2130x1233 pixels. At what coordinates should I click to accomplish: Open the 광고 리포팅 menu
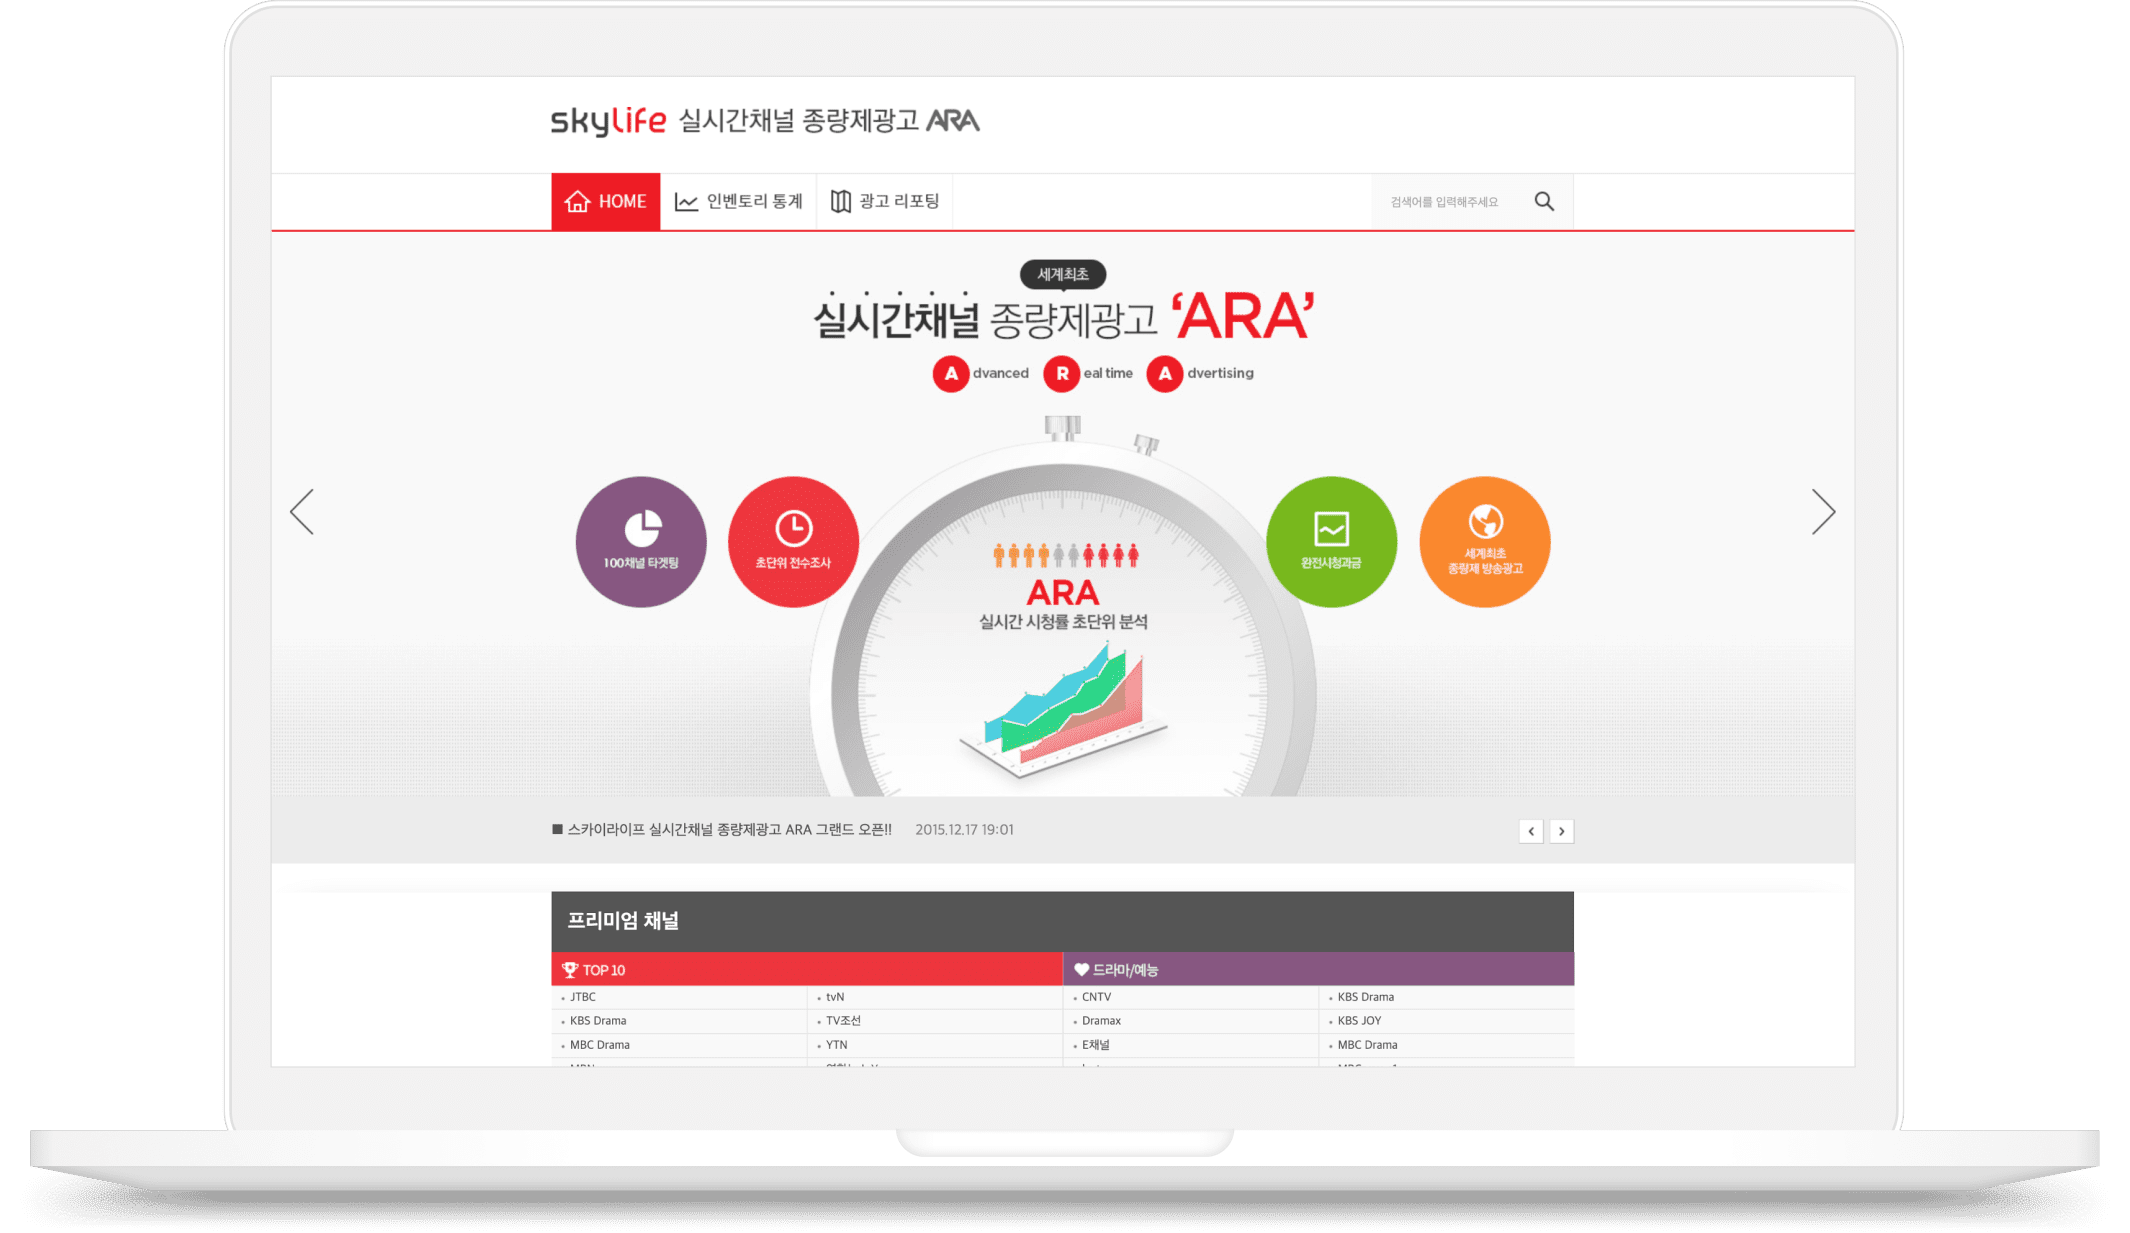tap(885, 202)
